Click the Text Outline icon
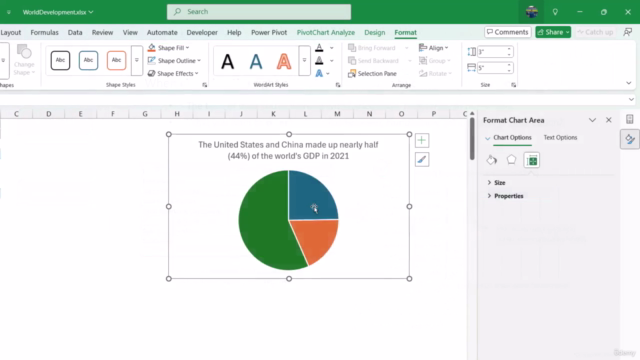 (319, 61)
